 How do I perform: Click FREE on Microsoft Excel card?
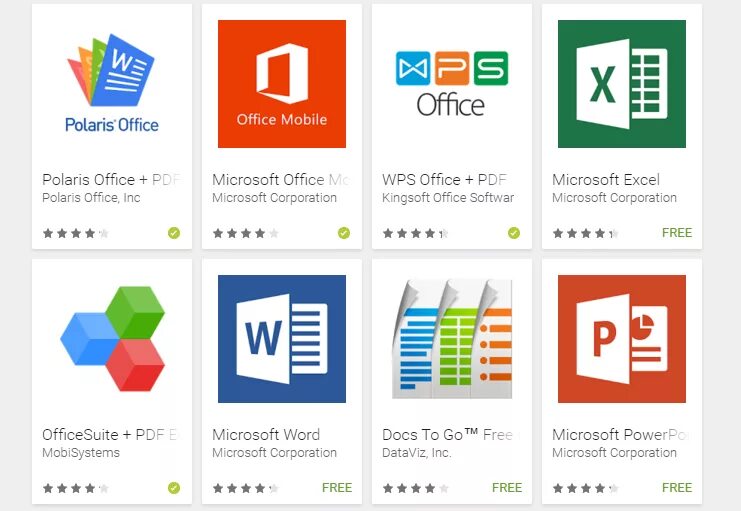(677, 233)
